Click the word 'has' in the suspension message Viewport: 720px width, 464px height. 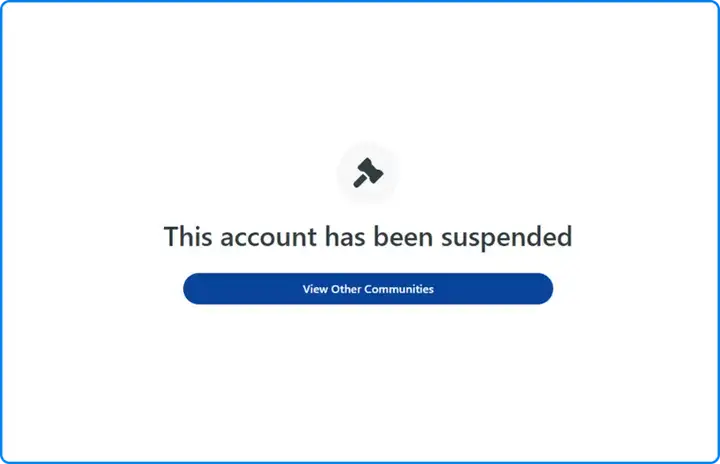[345, 236]
